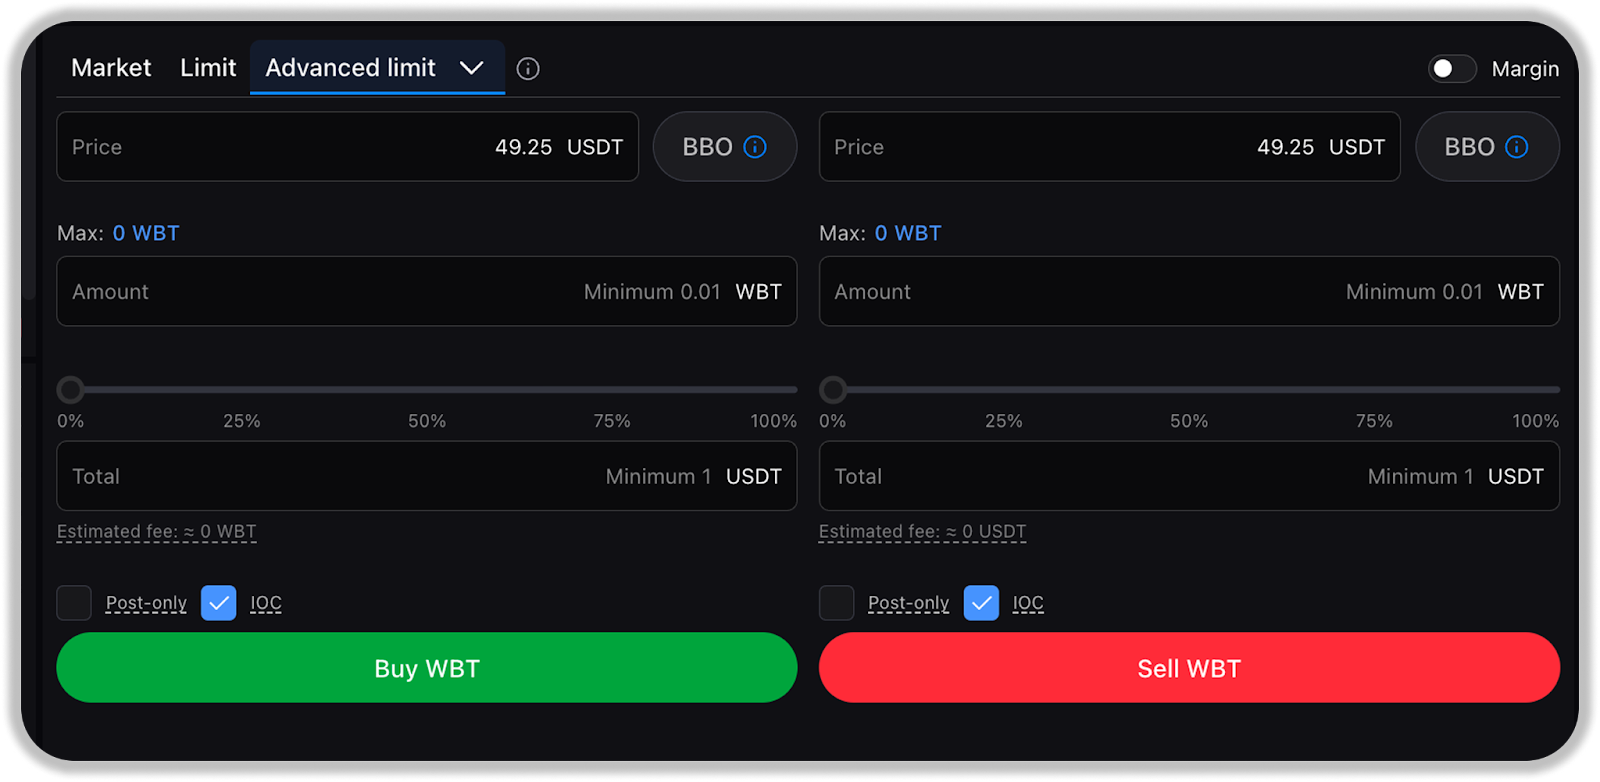Viewport: 1600px width, 782px height.
Task: Click the info icon beside Advanced limit
Action: tap(528, 68)
